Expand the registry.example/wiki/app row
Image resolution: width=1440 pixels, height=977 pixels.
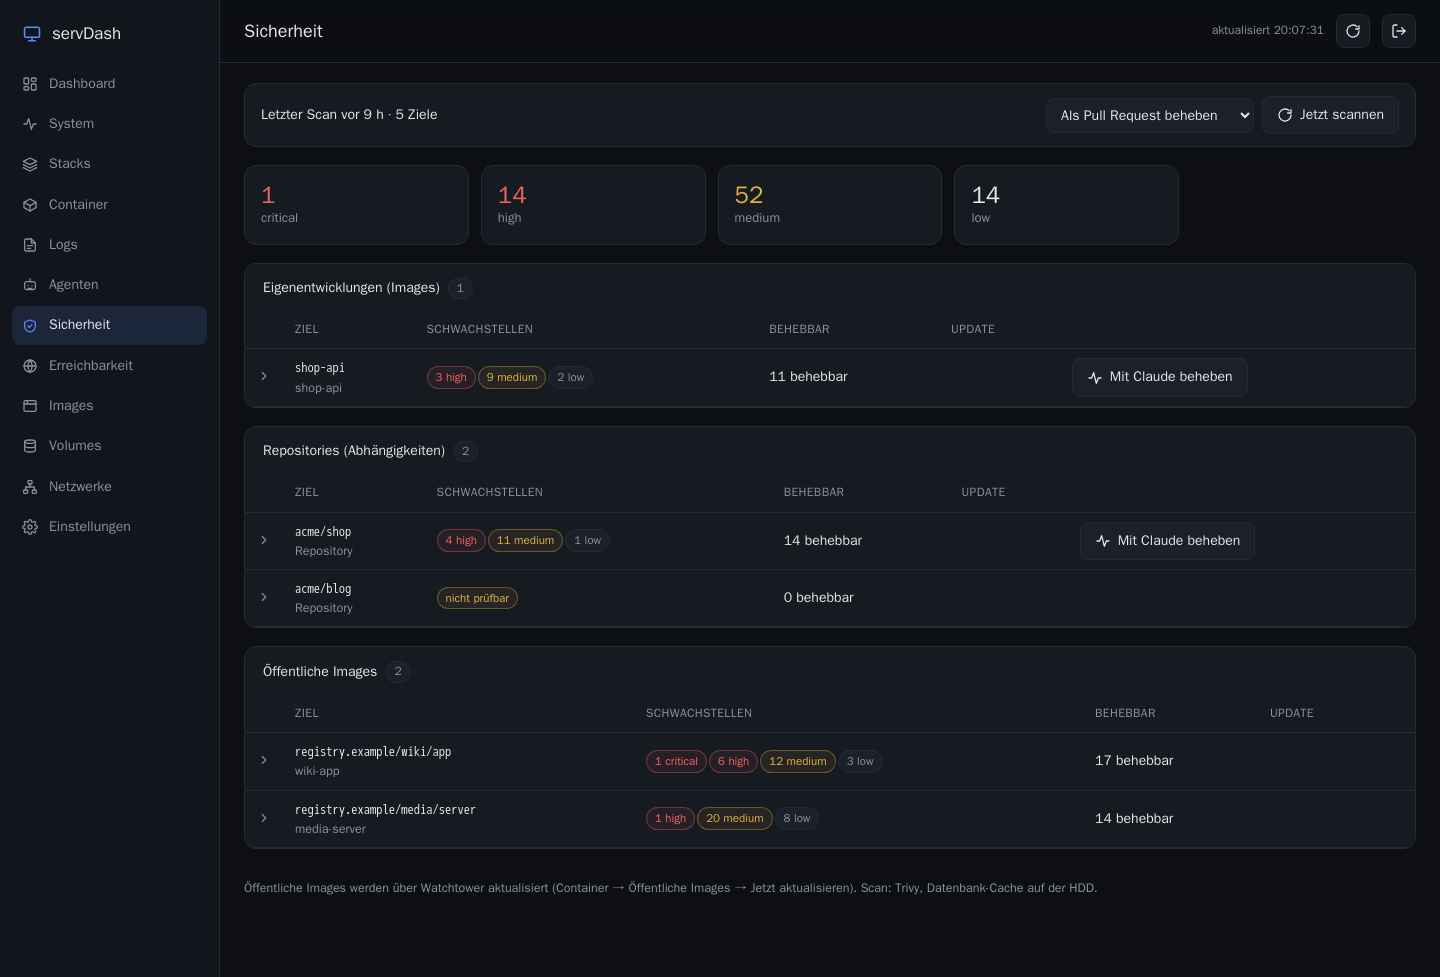tap(264, 761)
